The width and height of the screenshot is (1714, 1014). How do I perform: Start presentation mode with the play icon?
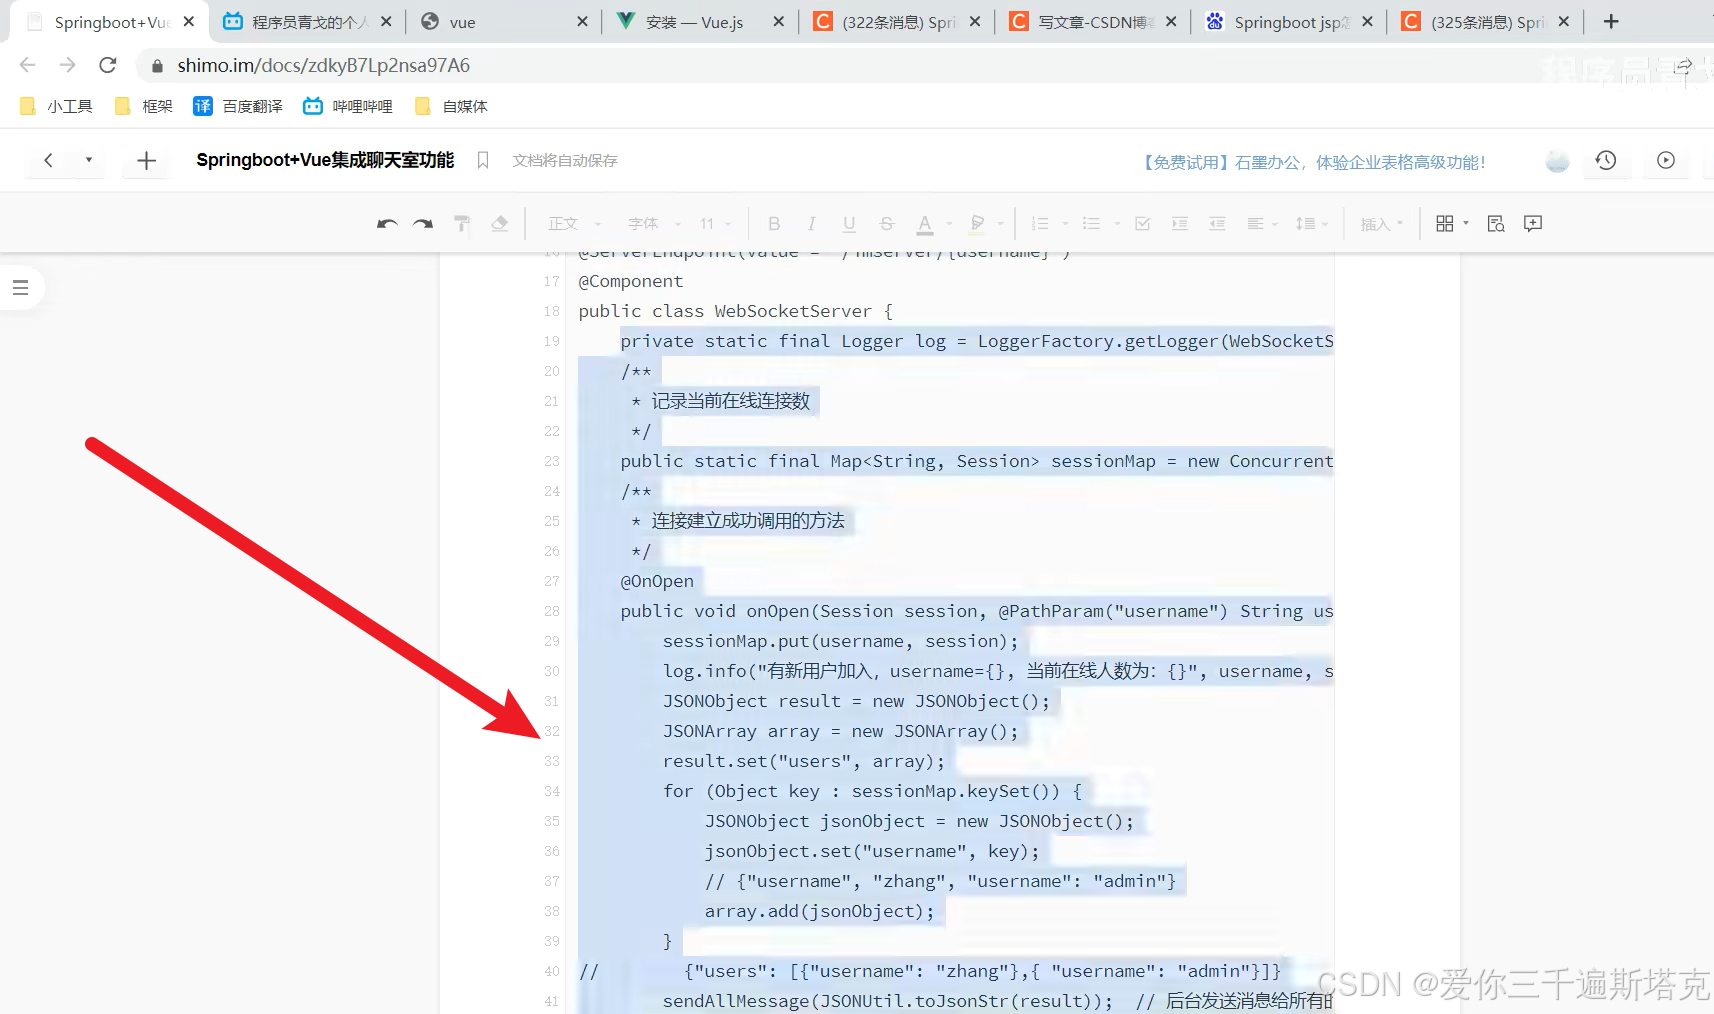point(1664,160)
